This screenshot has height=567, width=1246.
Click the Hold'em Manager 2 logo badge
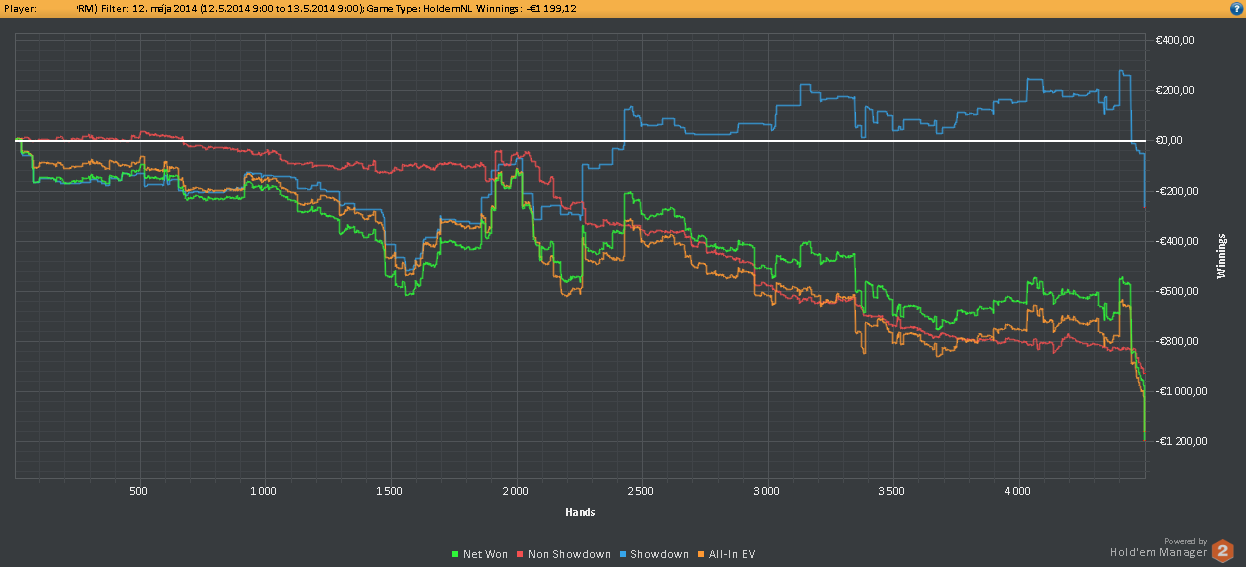pyautogui.click(x=1222, y=550)
